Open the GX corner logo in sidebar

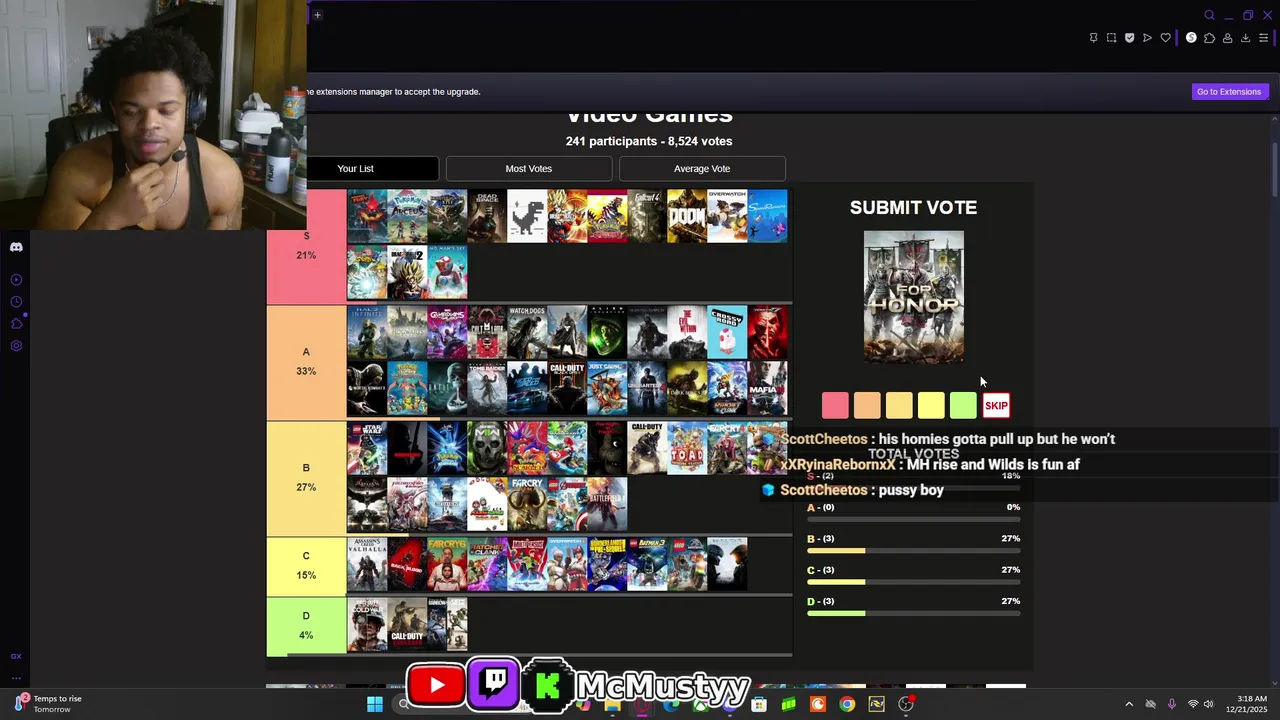coord(16,656)
